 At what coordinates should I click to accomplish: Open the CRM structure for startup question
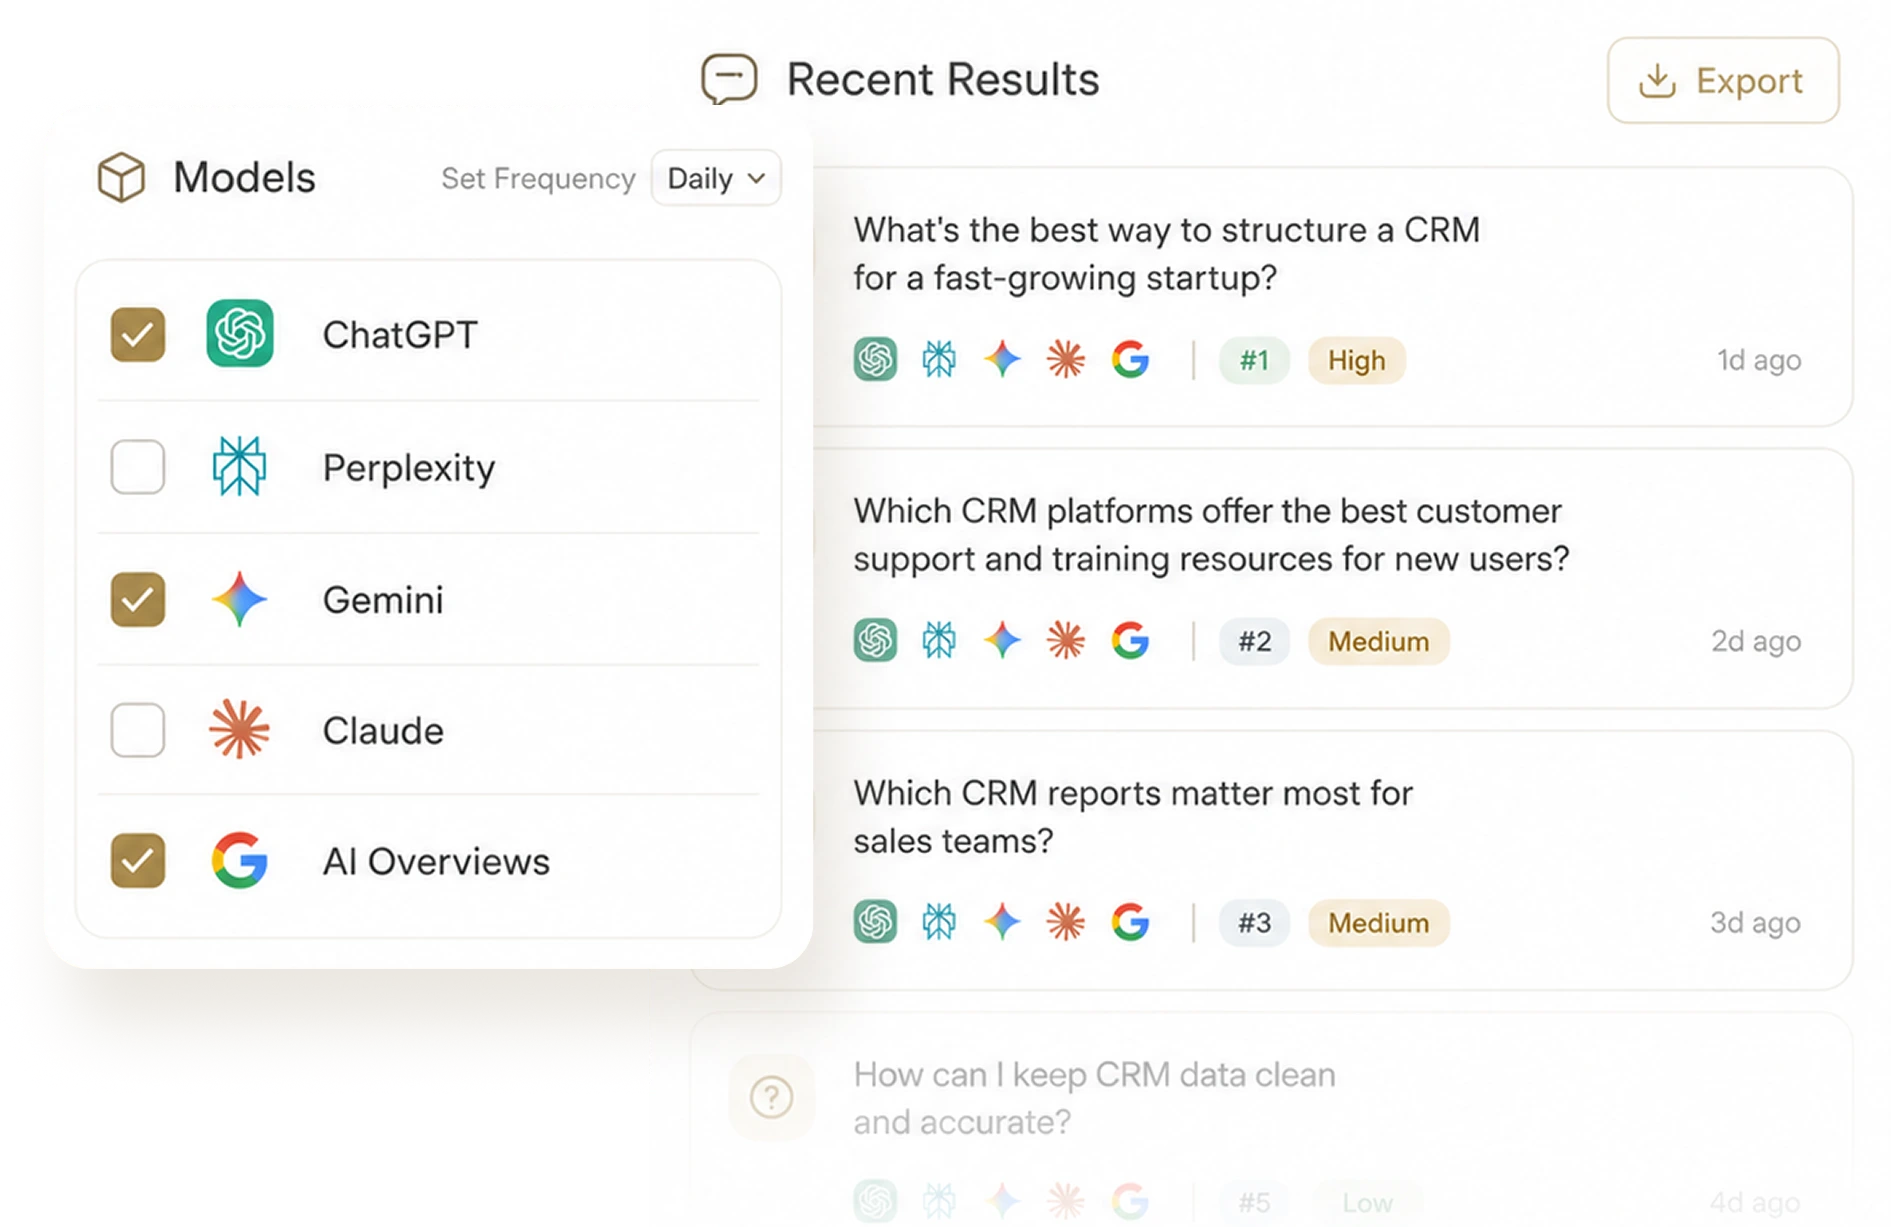click(1166, 253)
